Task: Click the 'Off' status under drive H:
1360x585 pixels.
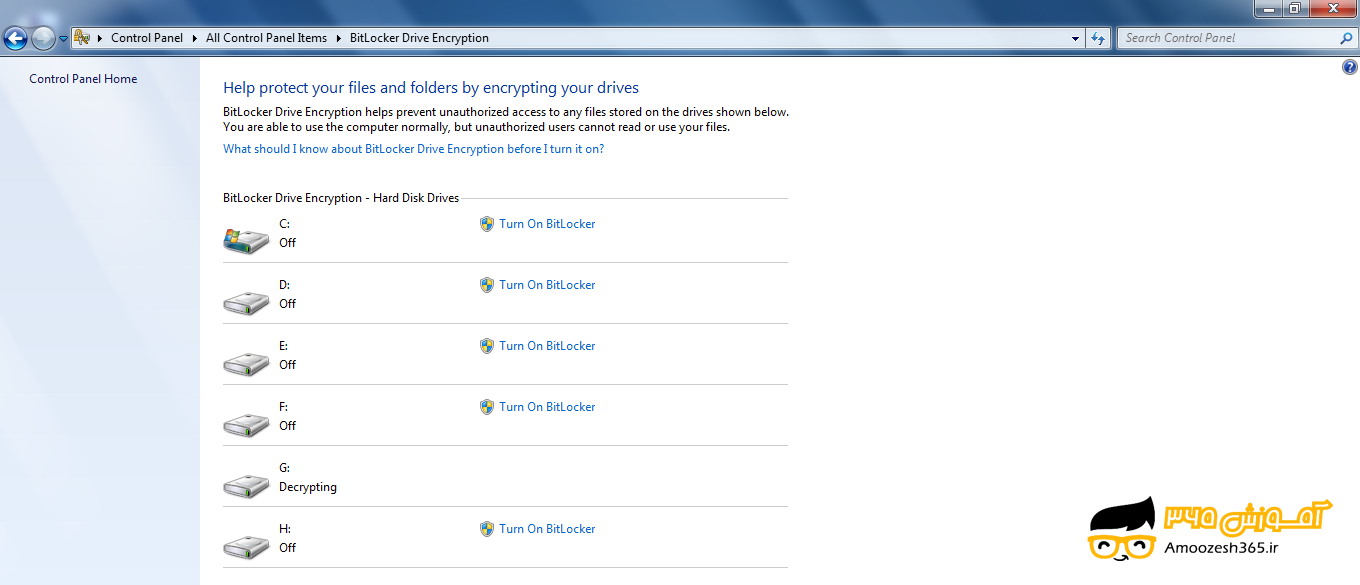Action: click(288, 548)
